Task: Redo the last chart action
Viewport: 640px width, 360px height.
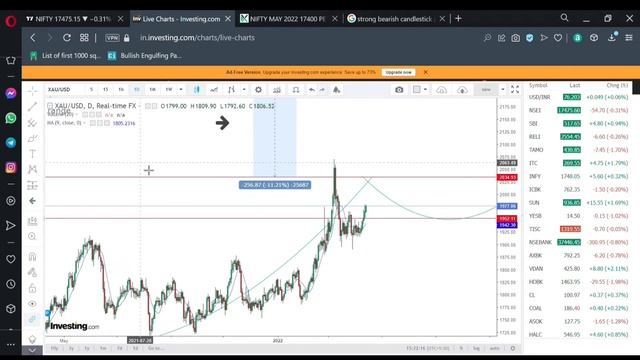Action: tap(322, 89)
